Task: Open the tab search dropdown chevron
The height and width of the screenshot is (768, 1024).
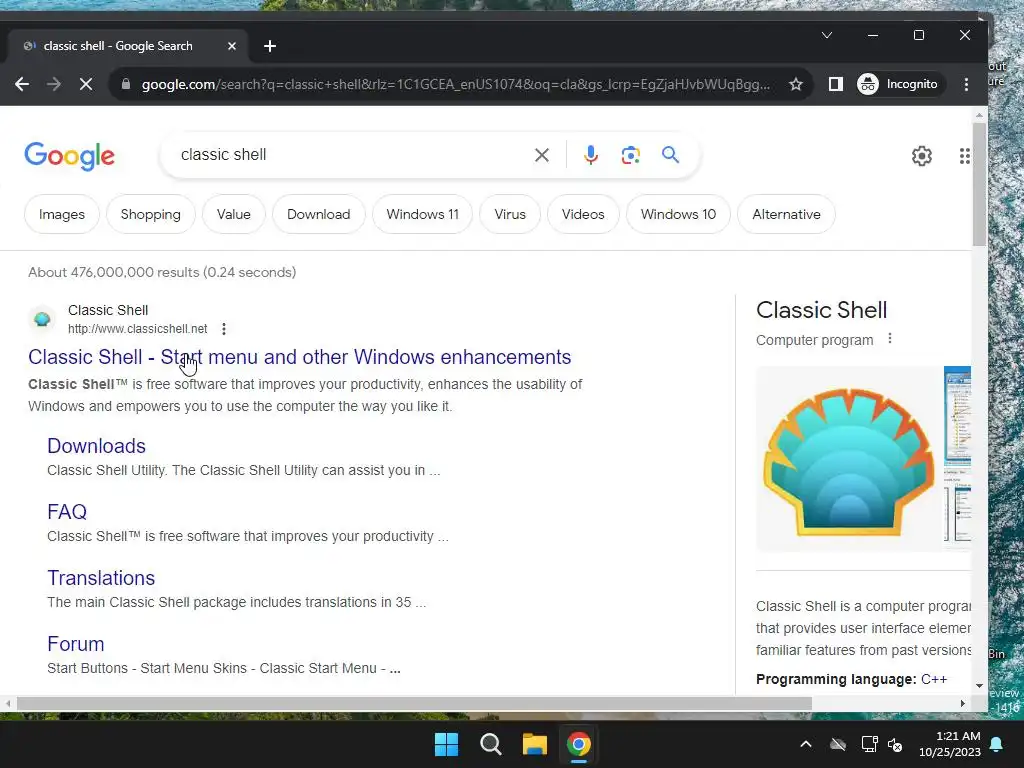Action: point(827,35)
